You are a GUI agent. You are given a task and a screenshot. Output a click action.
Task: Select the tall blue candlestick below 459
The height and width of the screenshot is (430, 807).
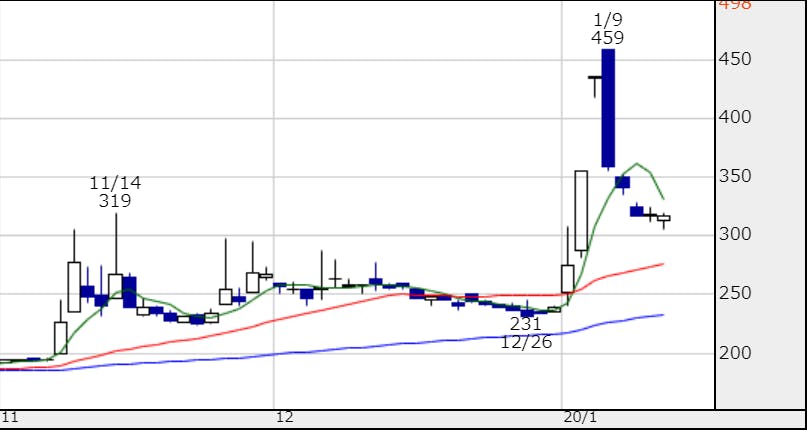[608, 108]
